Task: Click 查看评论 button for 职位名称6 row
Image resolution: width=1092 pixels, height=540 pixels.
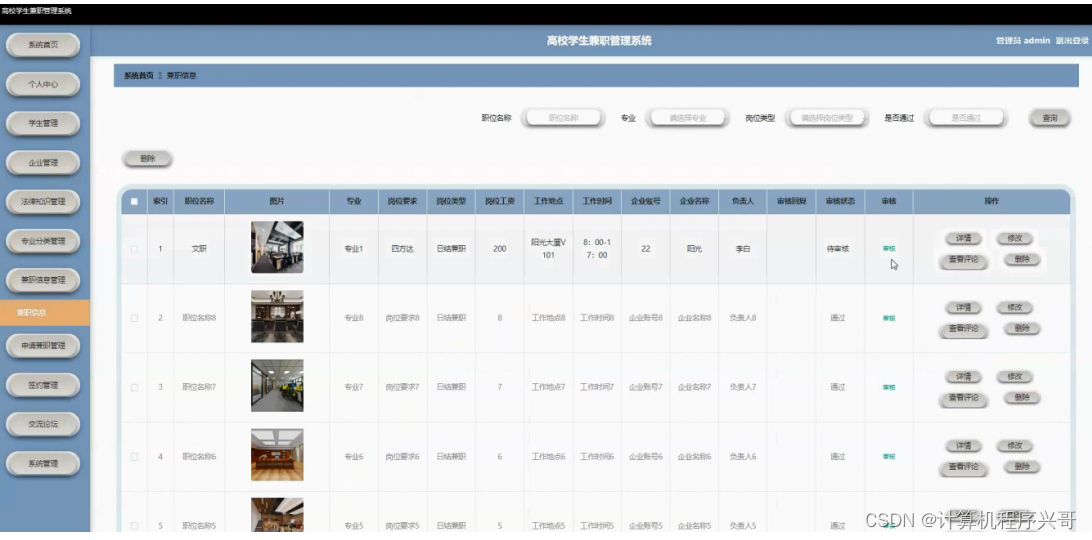Action: click(x=963, y=468)
